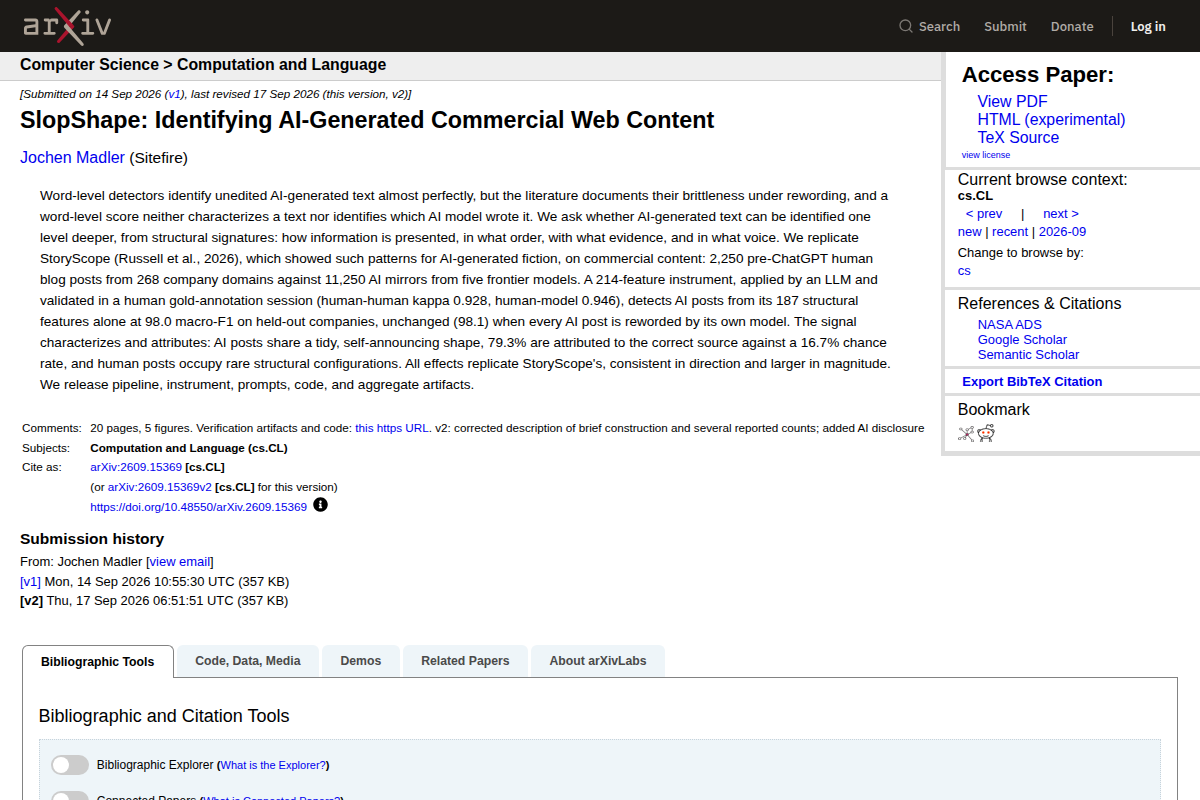
Task: Bookmark paper with BibSonomy icon
Action: pos(966,433)
